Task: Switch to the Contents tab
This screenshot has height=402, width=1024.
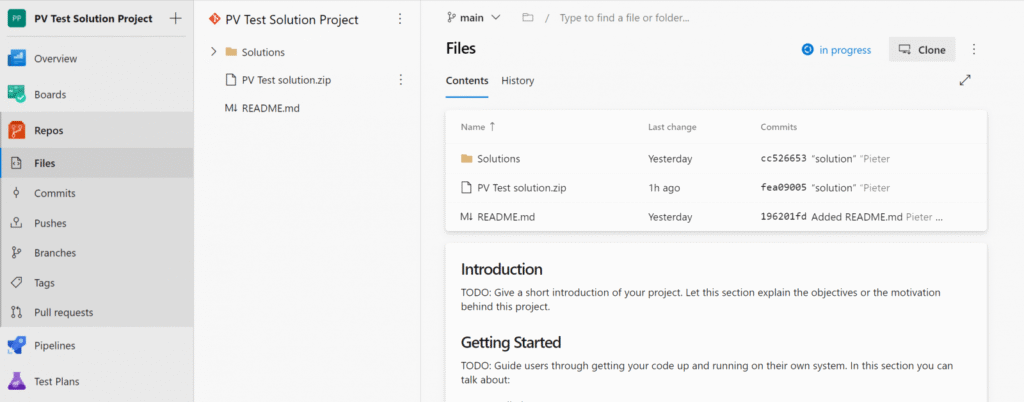Action: tap(467, 81)
